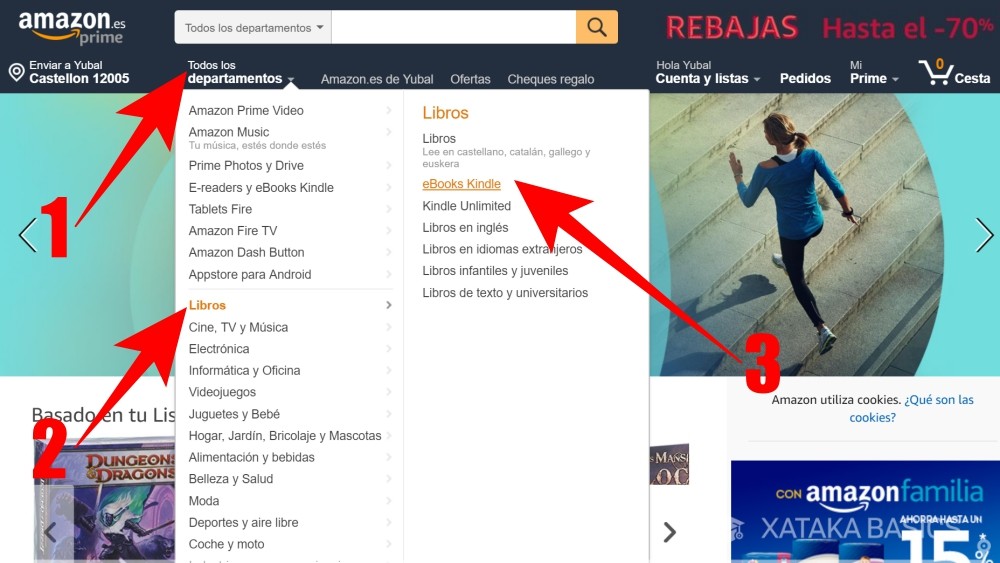Select Coche y moto entry
Image resolution: width=1000 pixels, height=563 pixels.
click(x=226, y=545)
